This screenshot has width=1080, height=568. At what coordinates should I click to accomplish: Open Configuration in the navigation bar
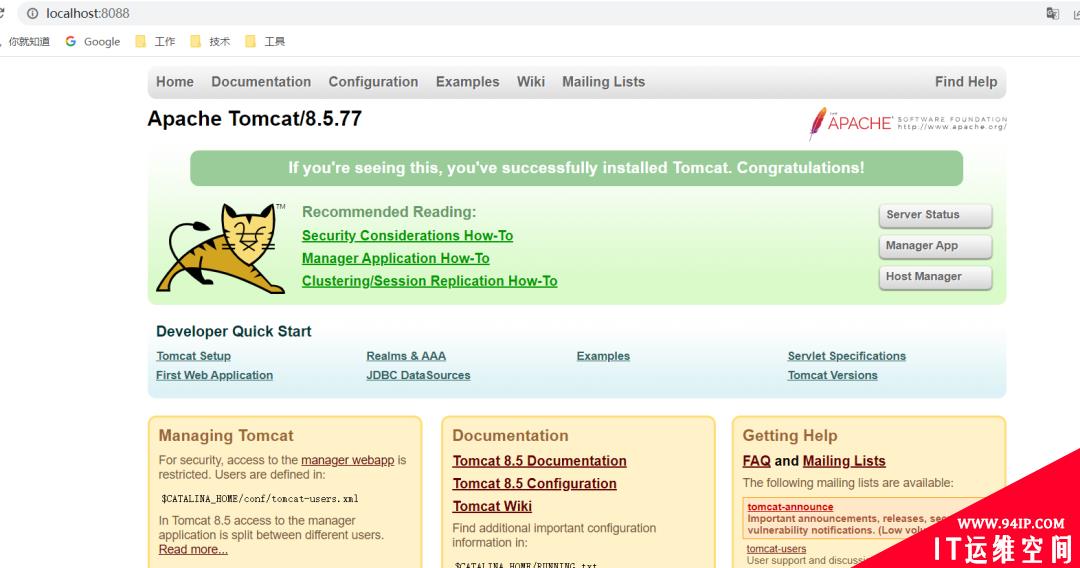(x=373, y=82)
